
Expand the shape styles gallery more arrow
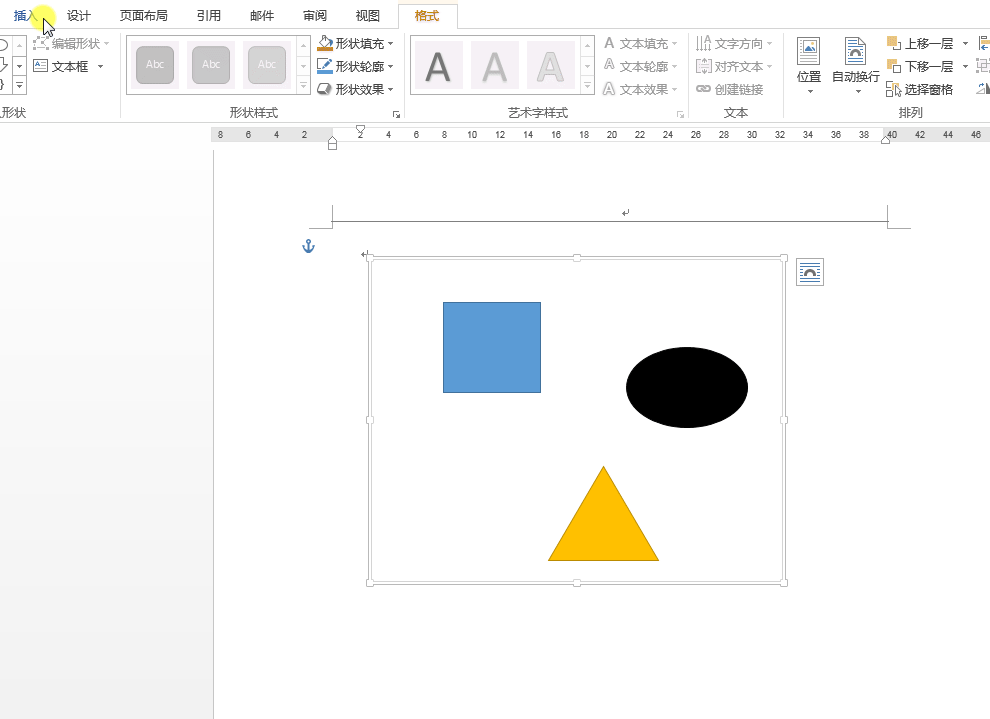point(303,87)
